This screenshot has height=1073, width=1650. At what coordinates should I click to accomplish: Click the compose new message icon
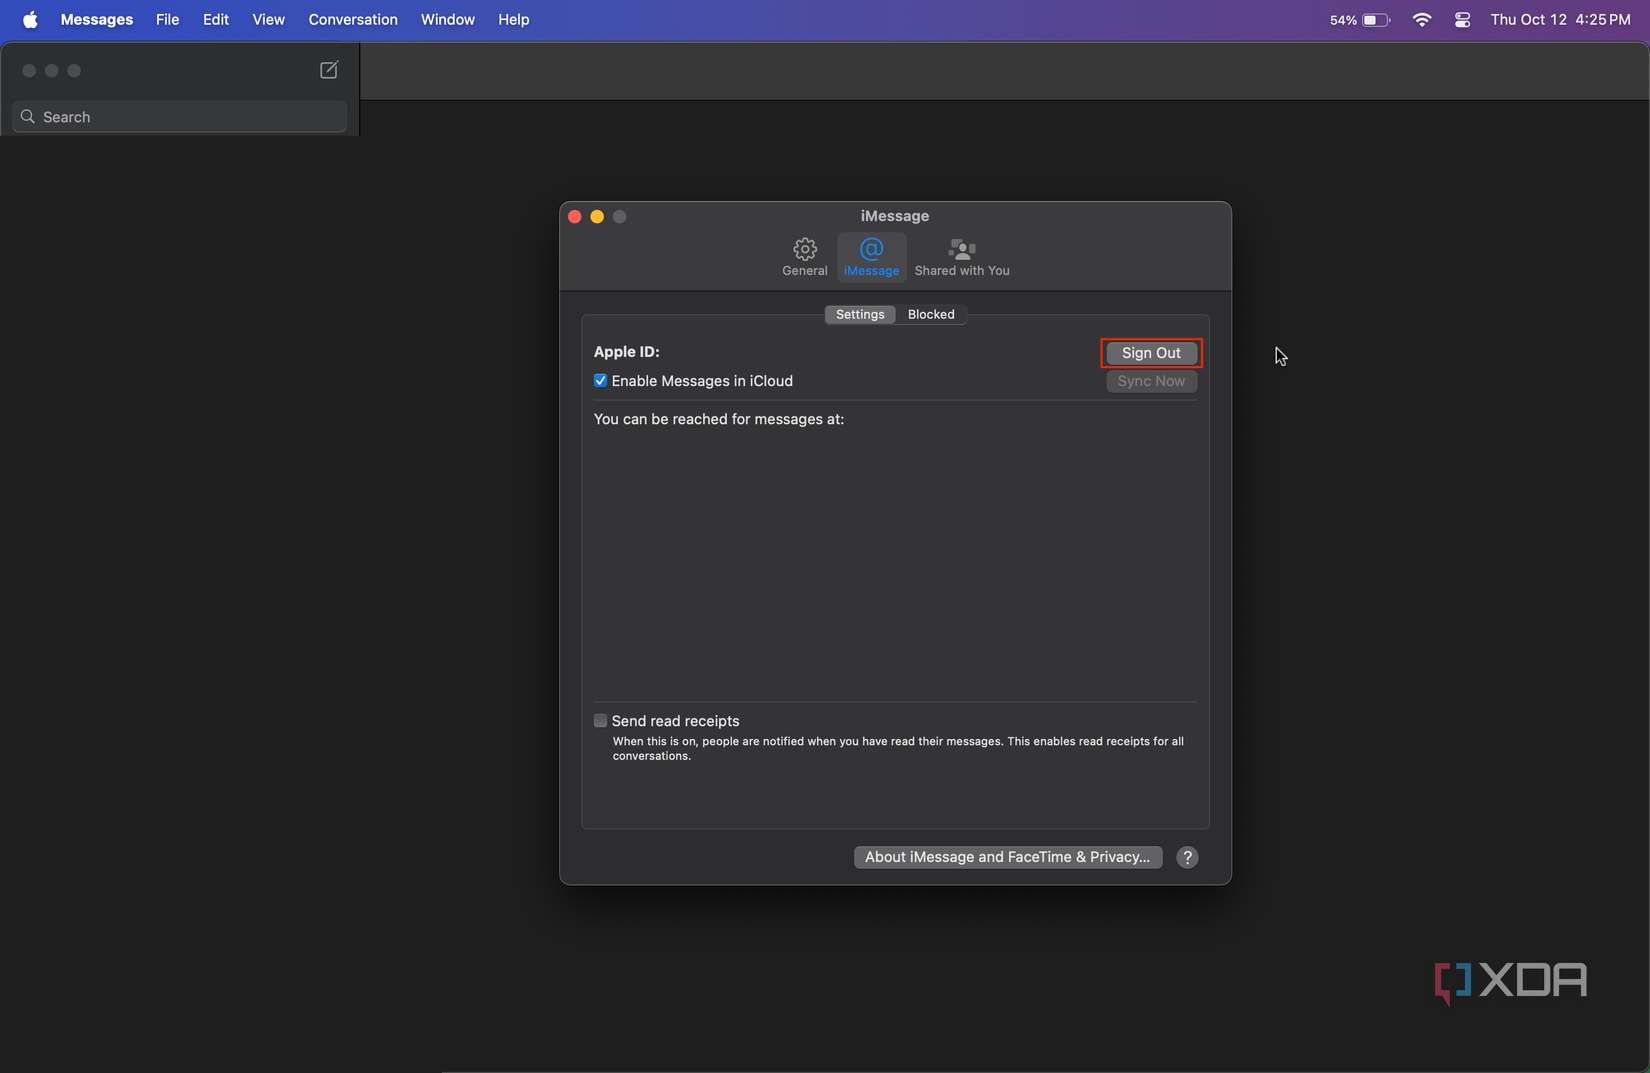[x=329, y=70]
